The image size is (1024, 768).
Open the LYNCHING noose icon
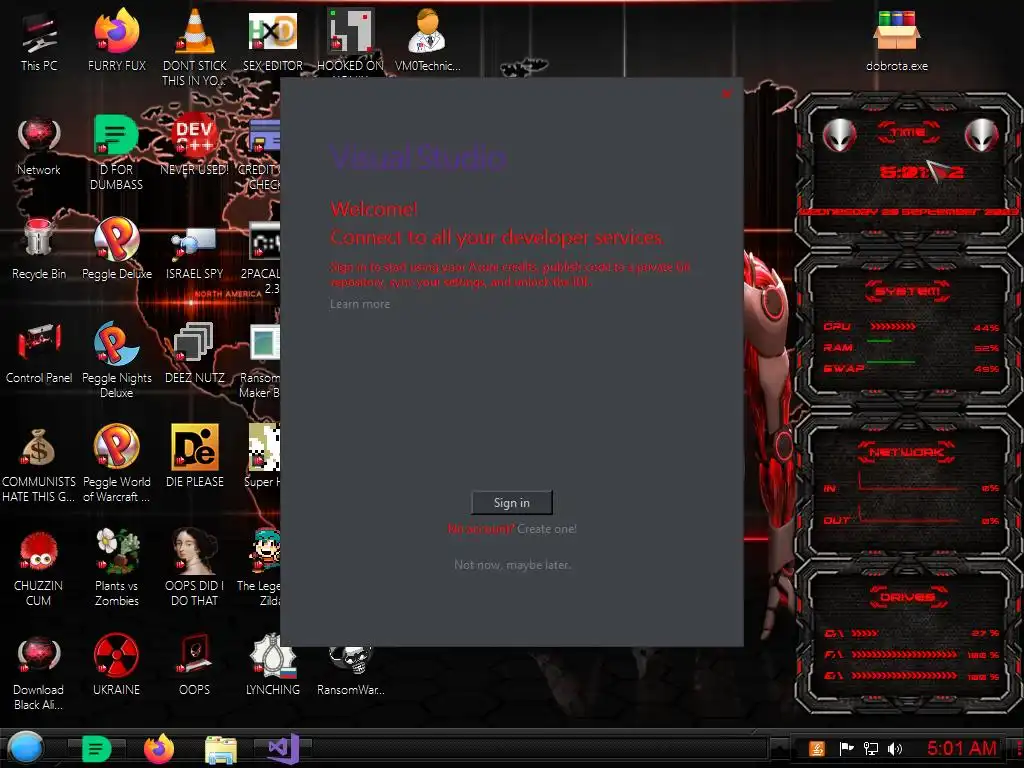[272, 664]
